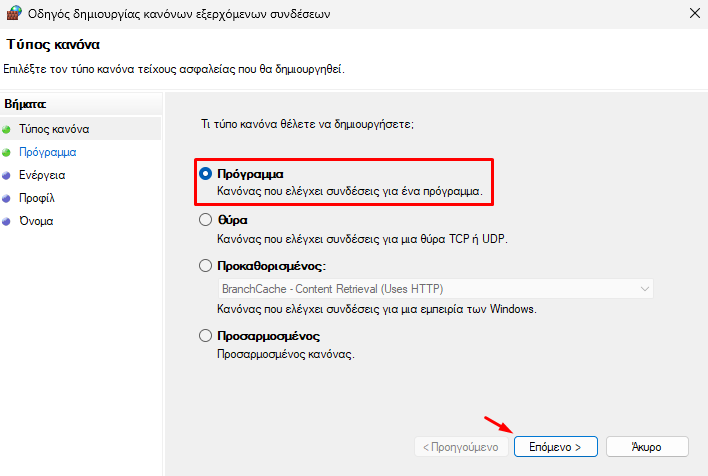Open the Όνομα step
Viewport: 708px width, 476px height.
pos(36,221)
